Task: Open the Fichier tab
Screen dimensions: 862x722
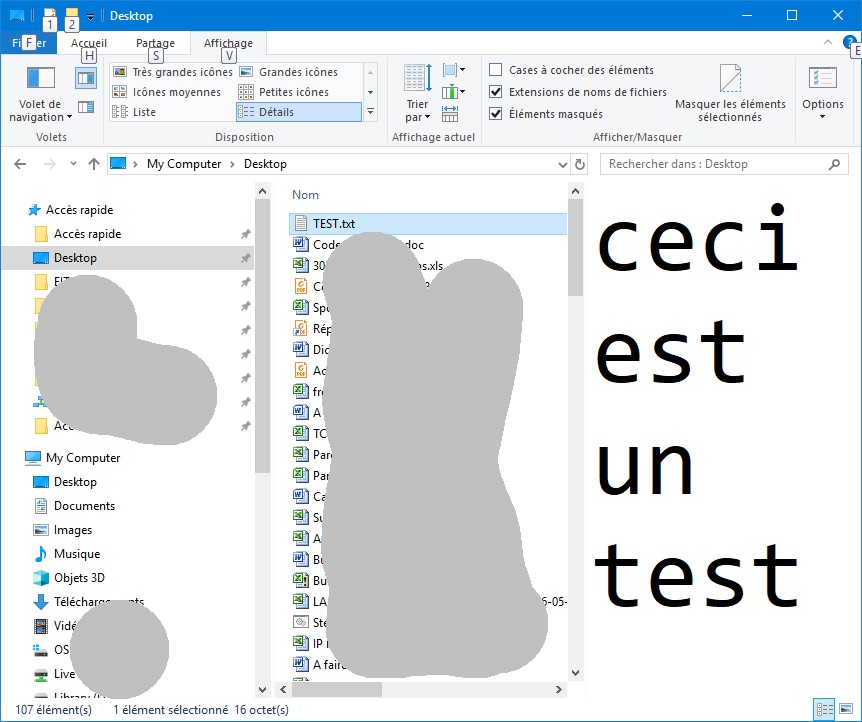Action: [x=29, y=42]
